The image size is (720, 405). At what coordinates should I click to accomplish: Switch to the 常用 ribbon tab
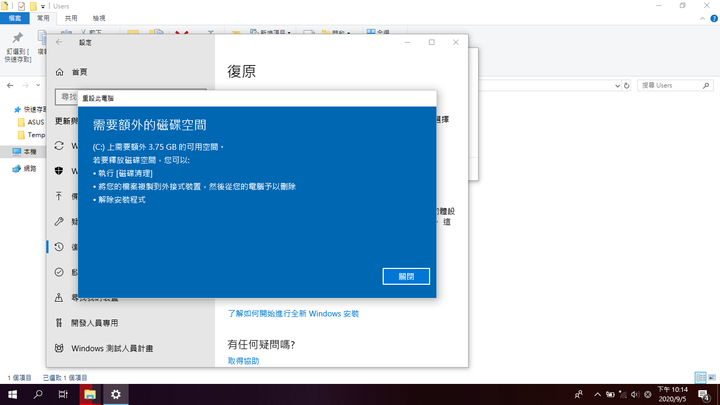[x=43, y=18]
